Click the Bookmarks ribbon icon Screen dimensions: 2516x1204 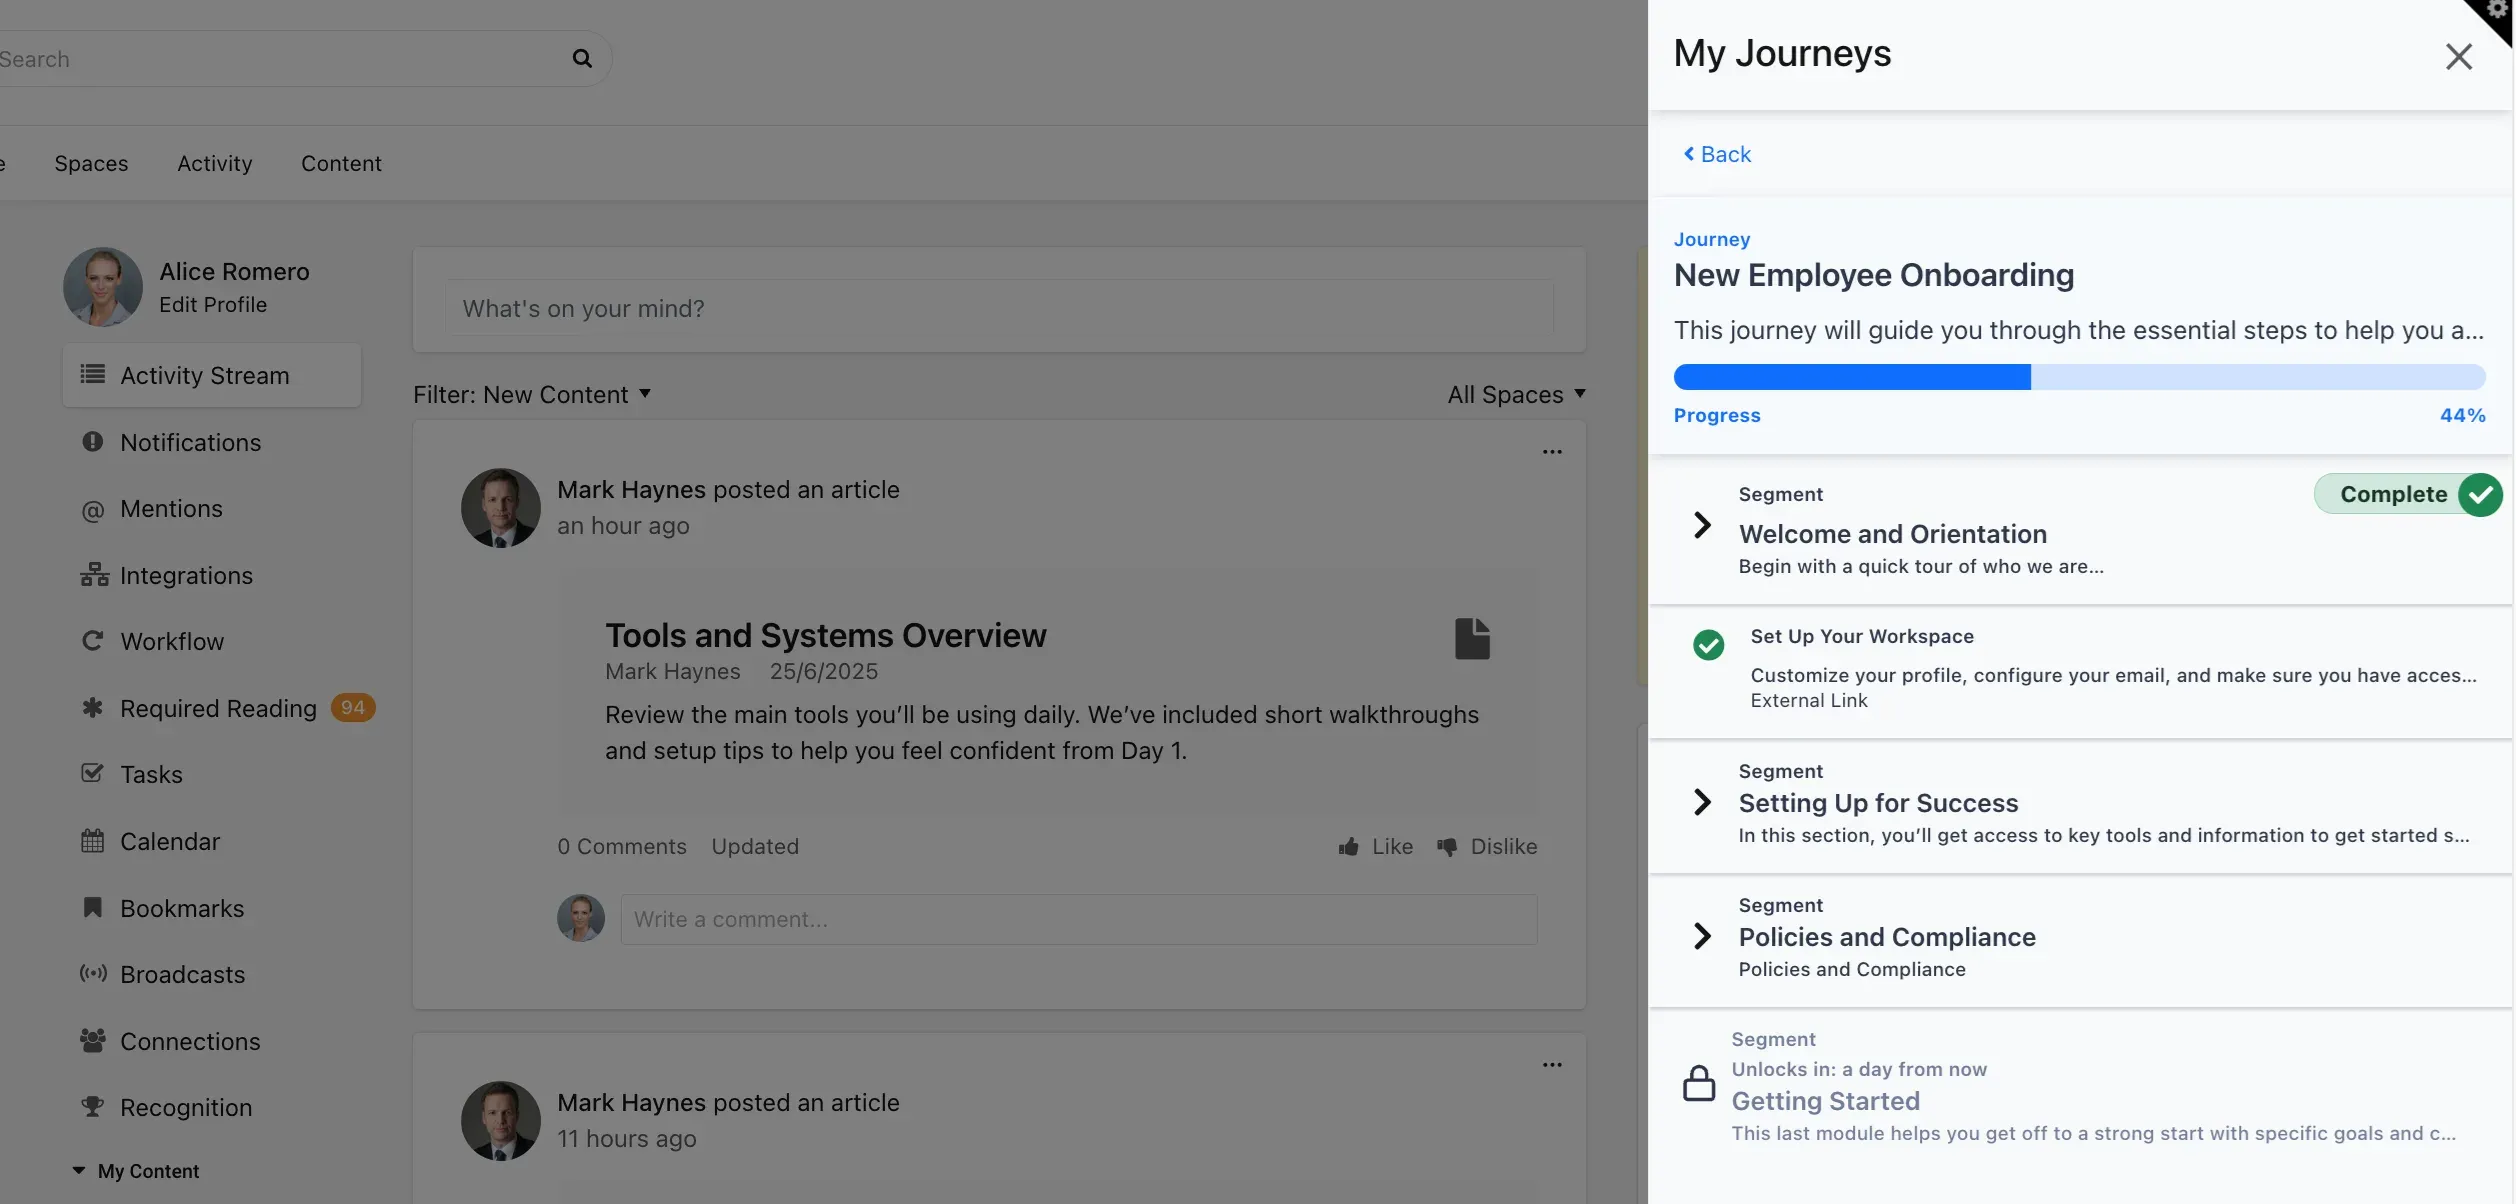point(92,907)
